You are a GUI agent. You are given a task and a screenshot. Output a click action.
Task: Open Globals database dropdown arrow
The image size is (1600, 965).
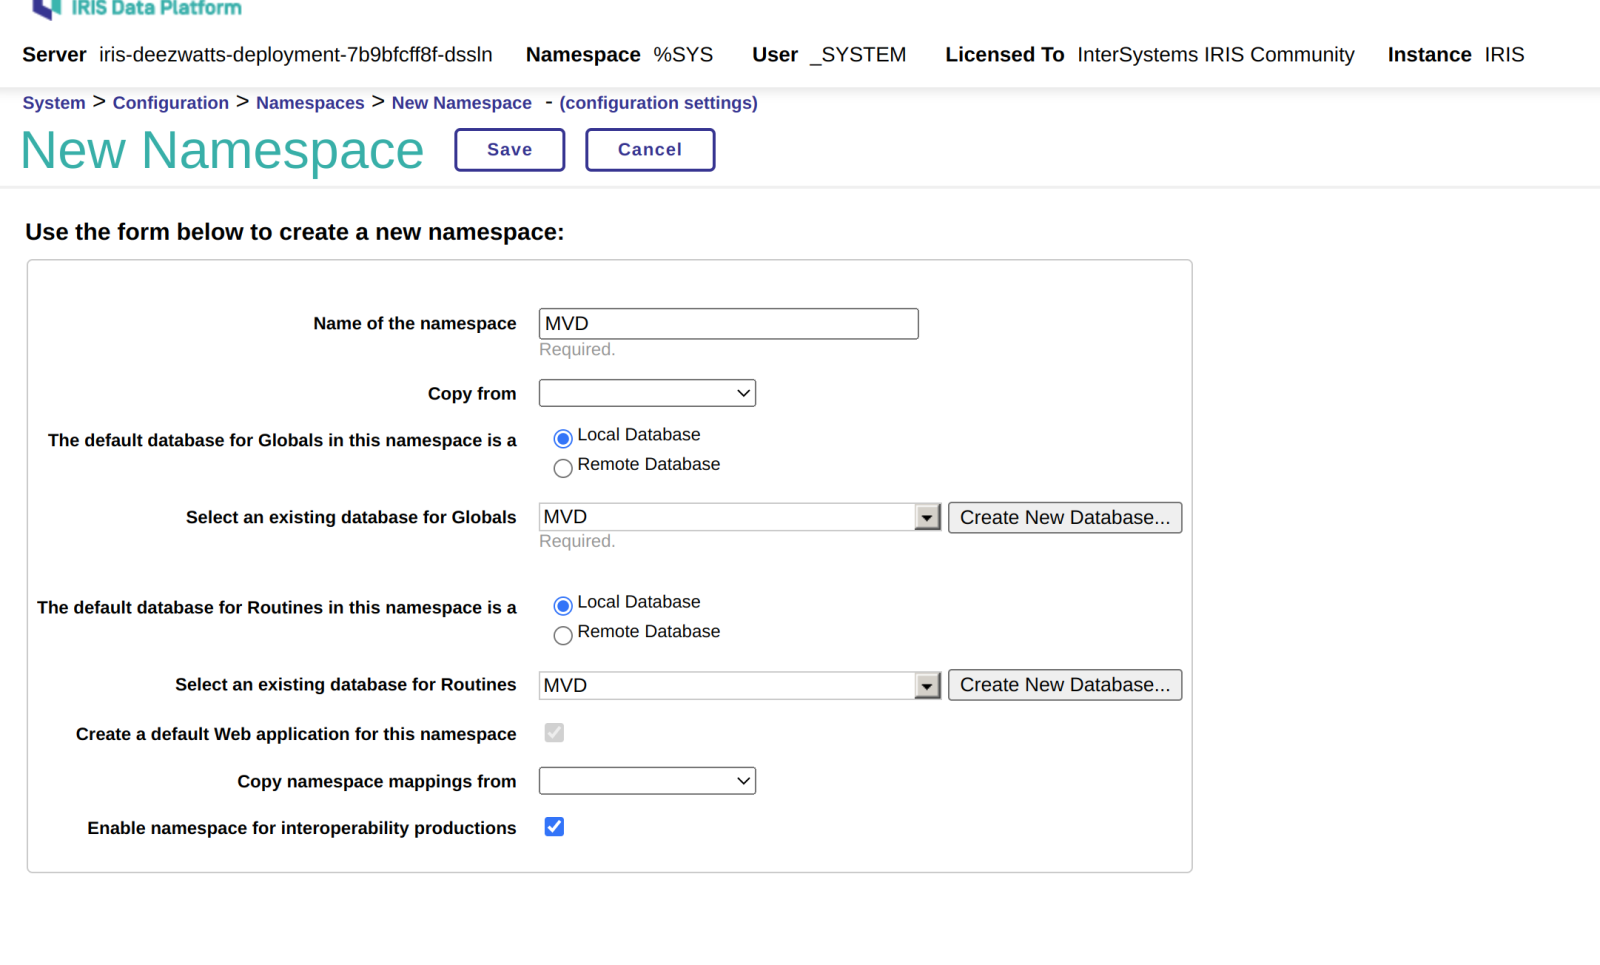tap(927, 518)
